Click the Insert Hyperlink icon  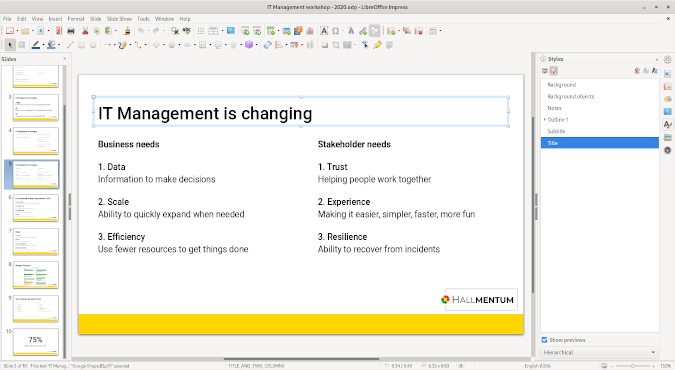363,31
